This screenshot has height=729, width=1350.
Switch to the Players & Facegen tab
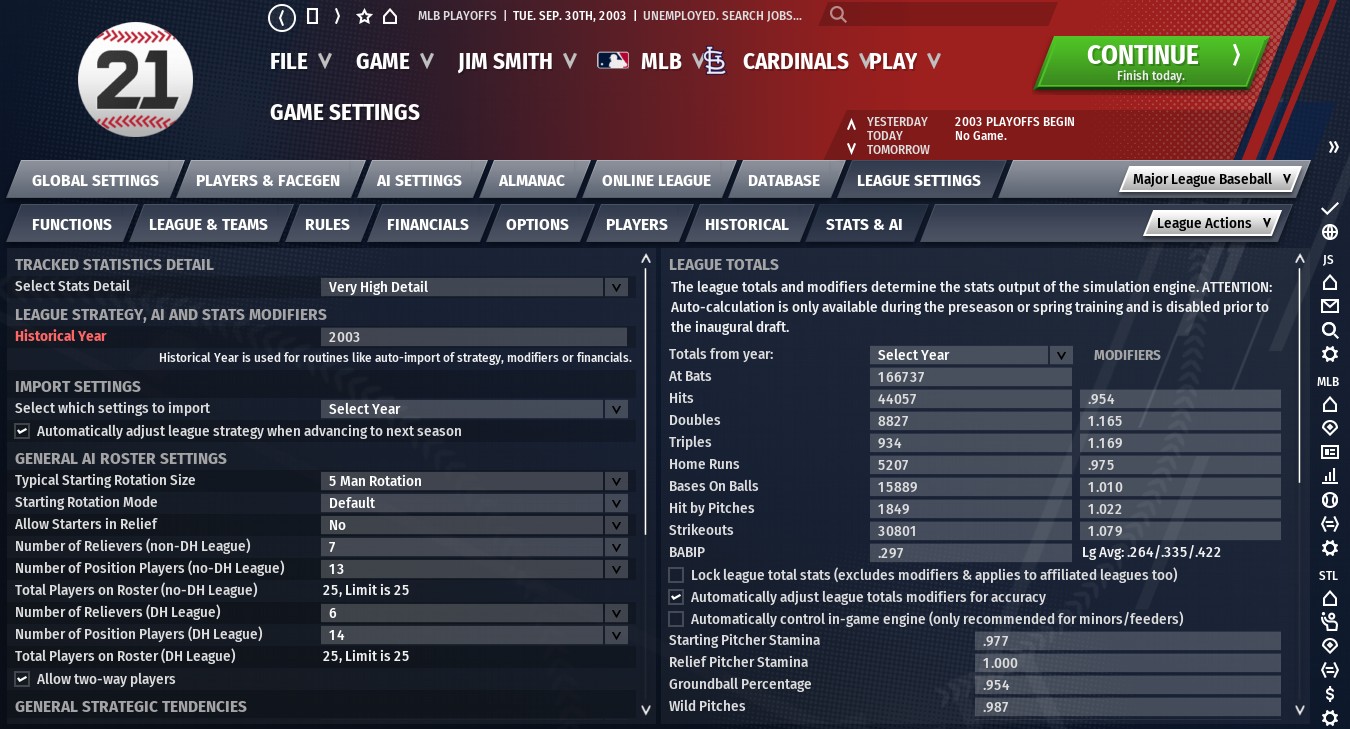point(268,181)
